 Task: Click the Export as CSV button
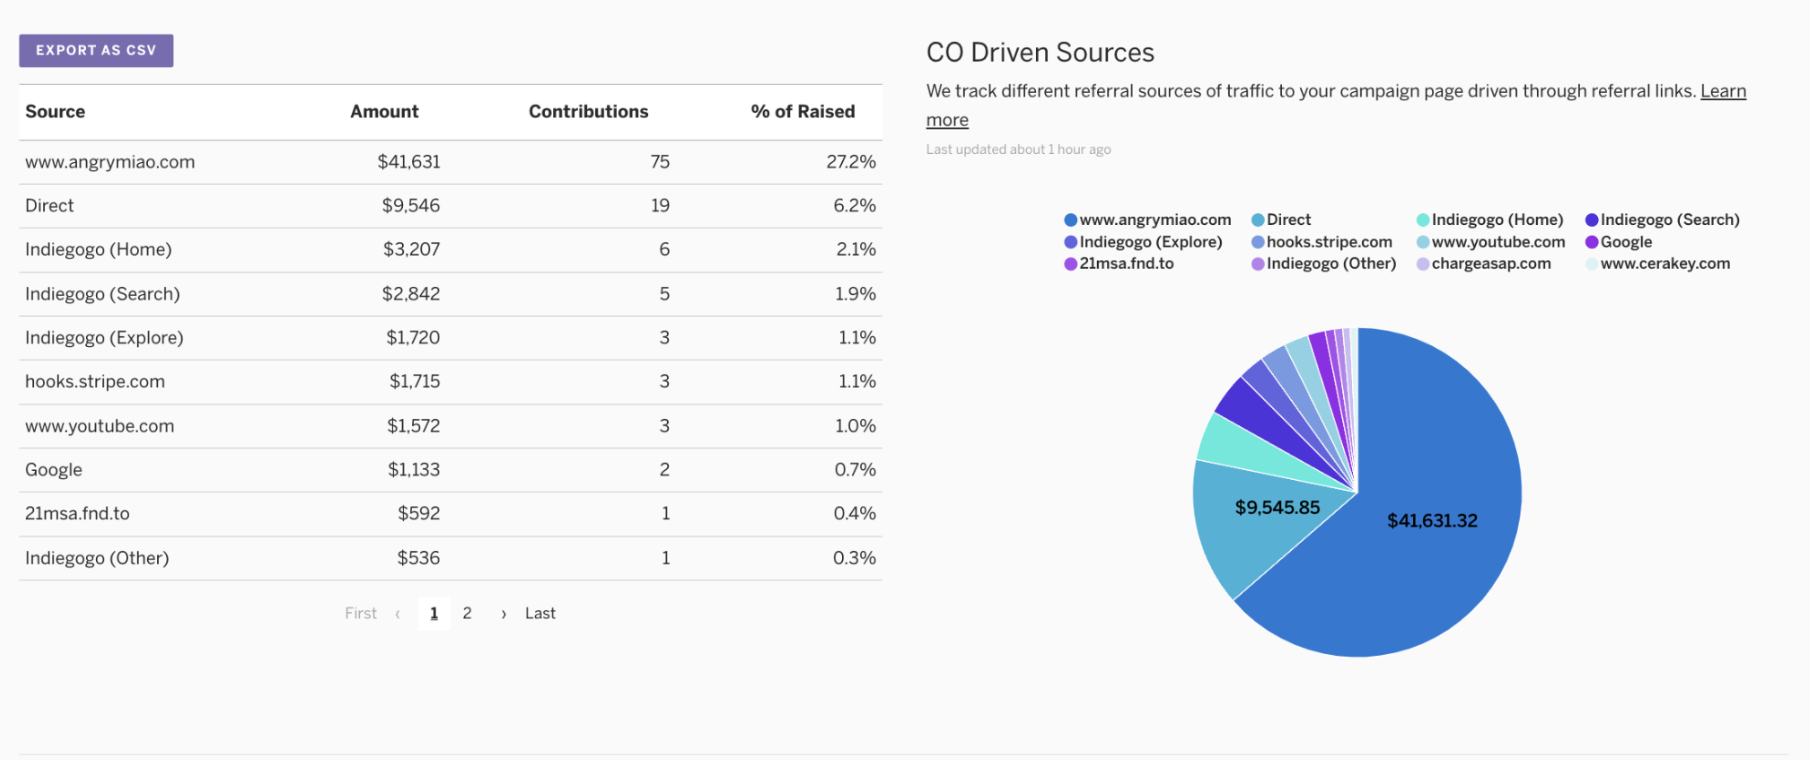[96, 51]
